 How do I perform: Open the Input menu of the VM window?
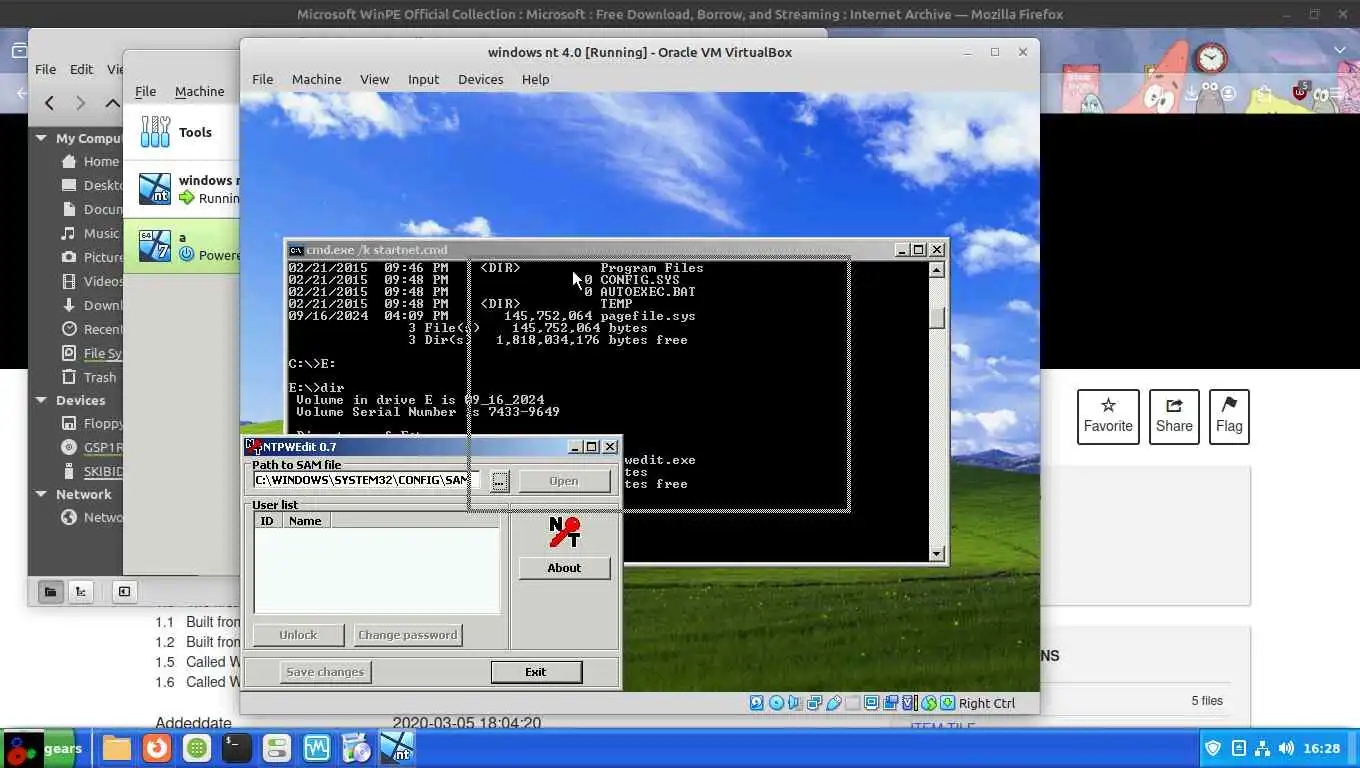[423, 79]
